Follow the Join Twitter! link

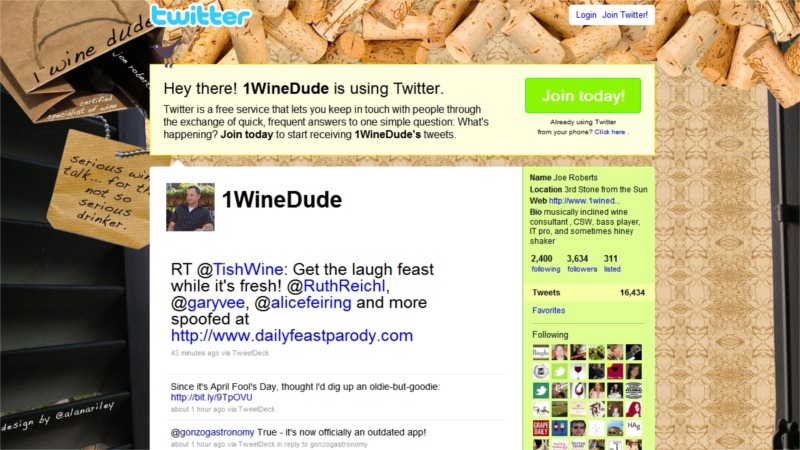625,15
